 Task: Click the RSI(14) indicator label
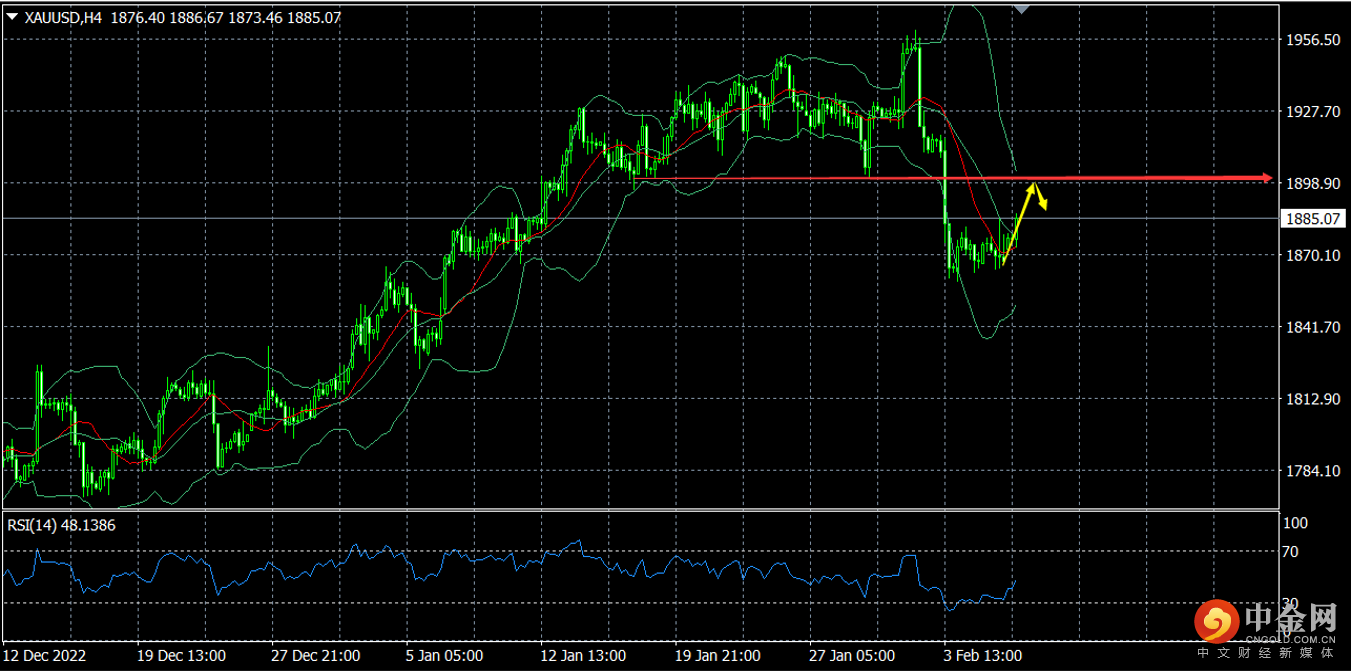(x=61, y=524)
